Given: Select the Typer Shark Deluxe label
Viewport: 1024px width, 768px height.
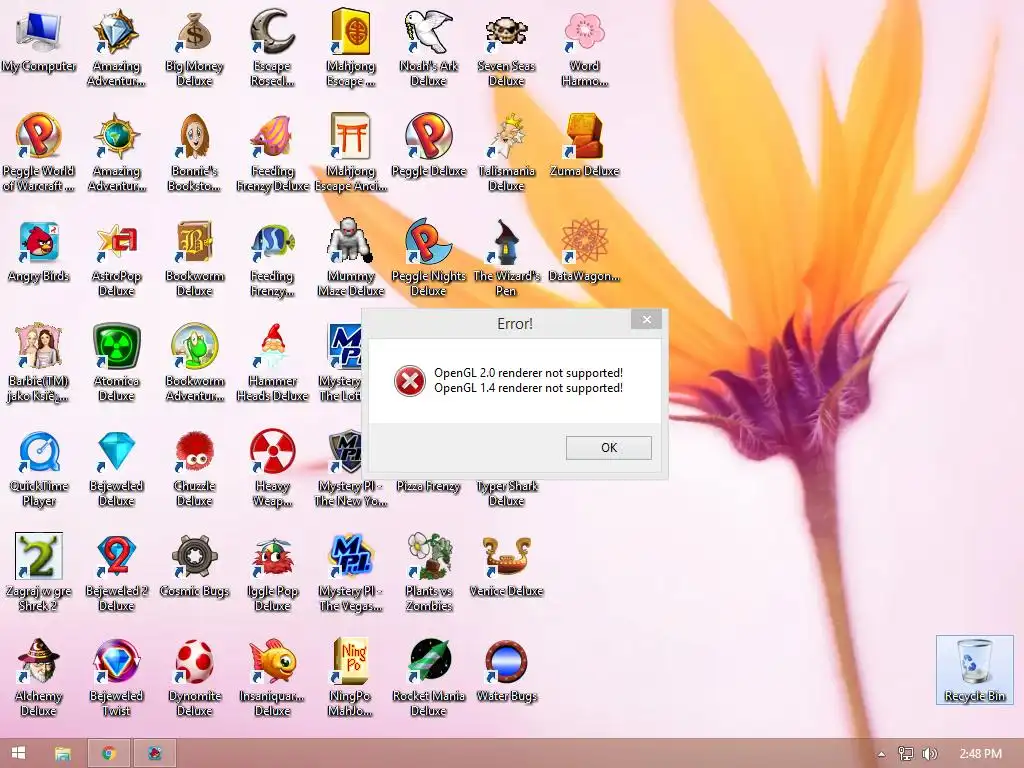Looking at the screenshot, I should [x=506, y=494].
